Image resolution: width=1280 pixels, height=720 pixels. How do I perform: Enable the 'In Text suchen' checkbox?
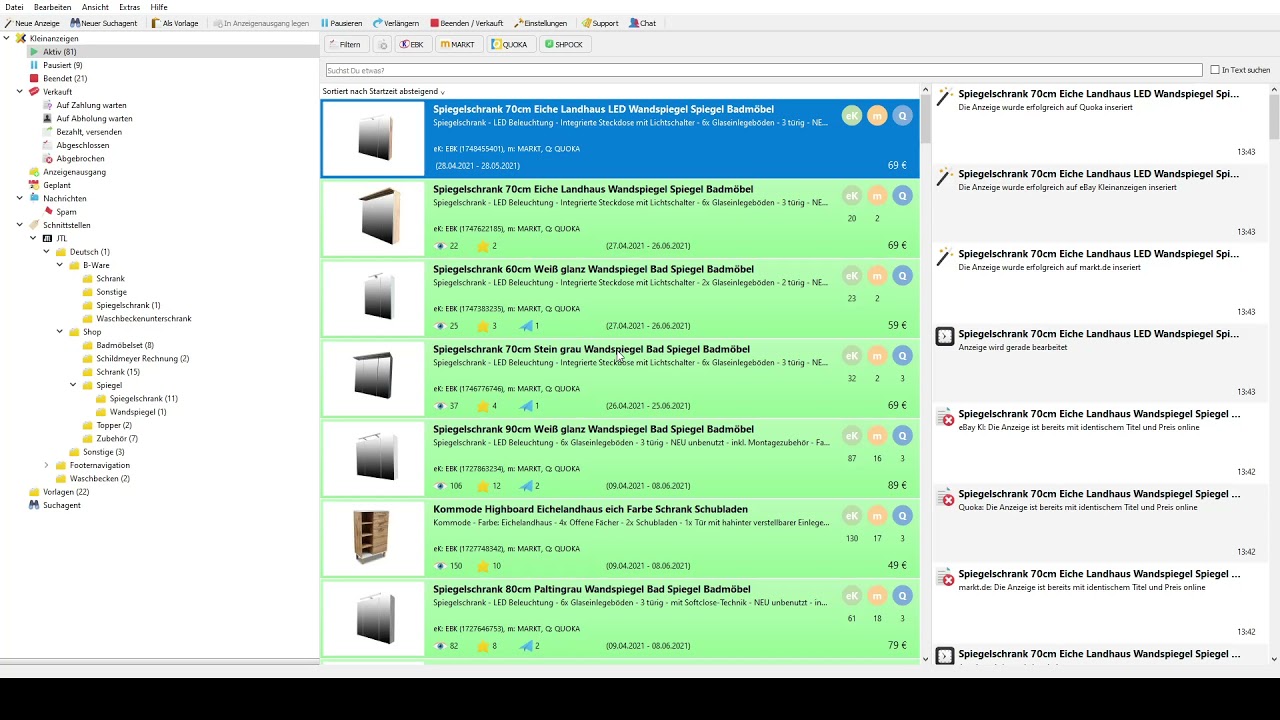pos(1215,70)
